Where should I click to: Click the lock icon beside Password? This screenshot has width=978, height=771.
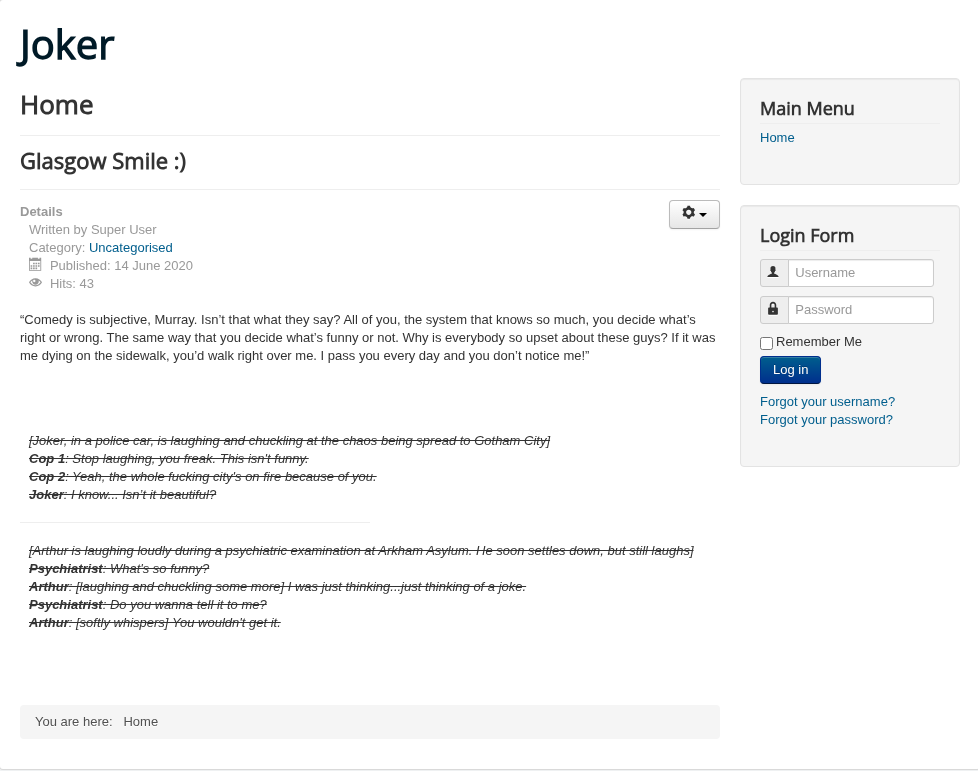pos(773,309)
